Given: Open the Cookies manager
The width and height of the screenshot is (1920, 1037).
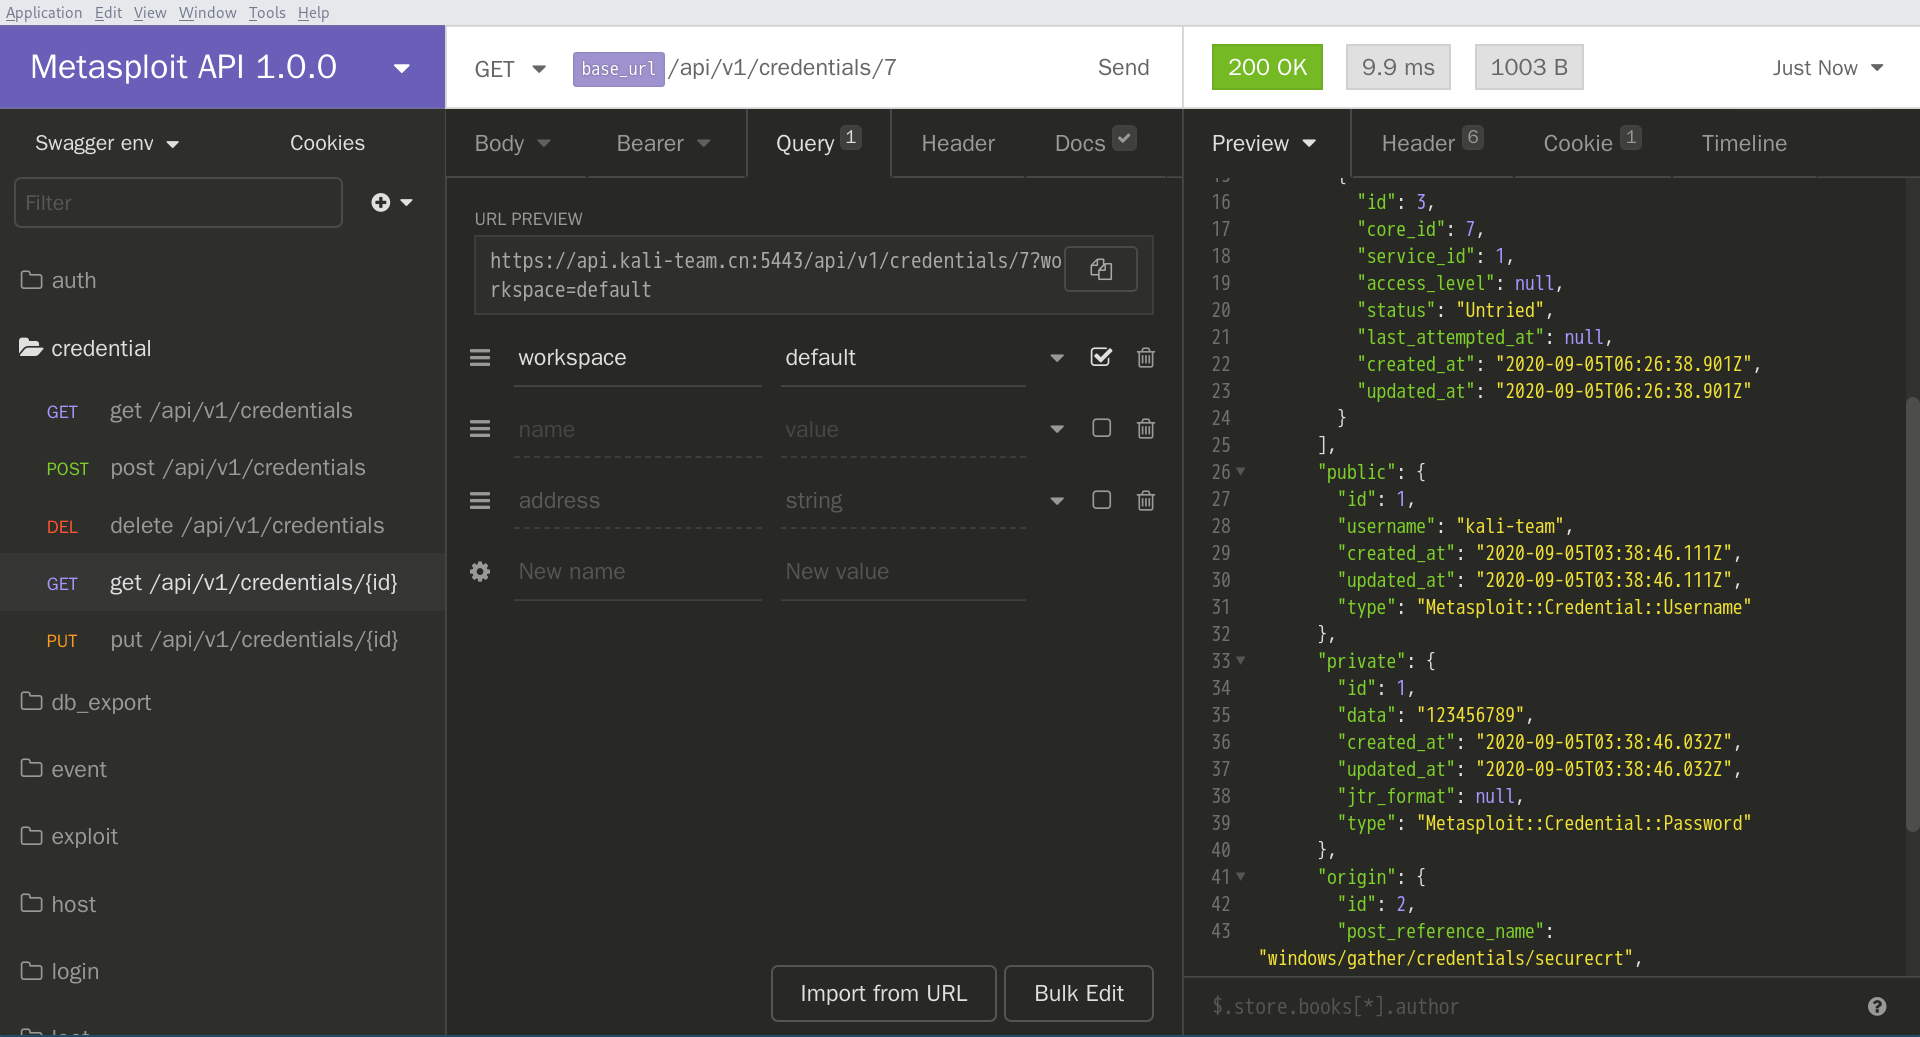Looking at the screenshot, I should [x=327, y=143].
